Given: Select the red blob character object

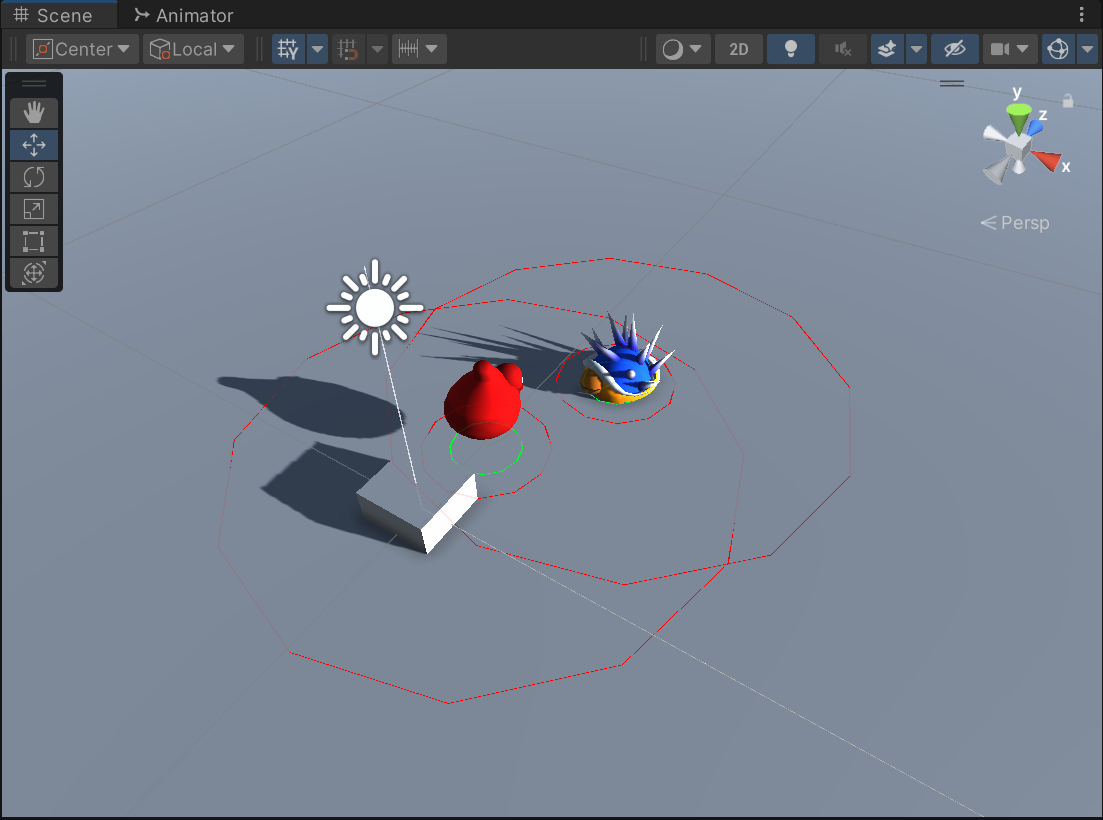Looking at the screenshot, I should tap(483, 399).
